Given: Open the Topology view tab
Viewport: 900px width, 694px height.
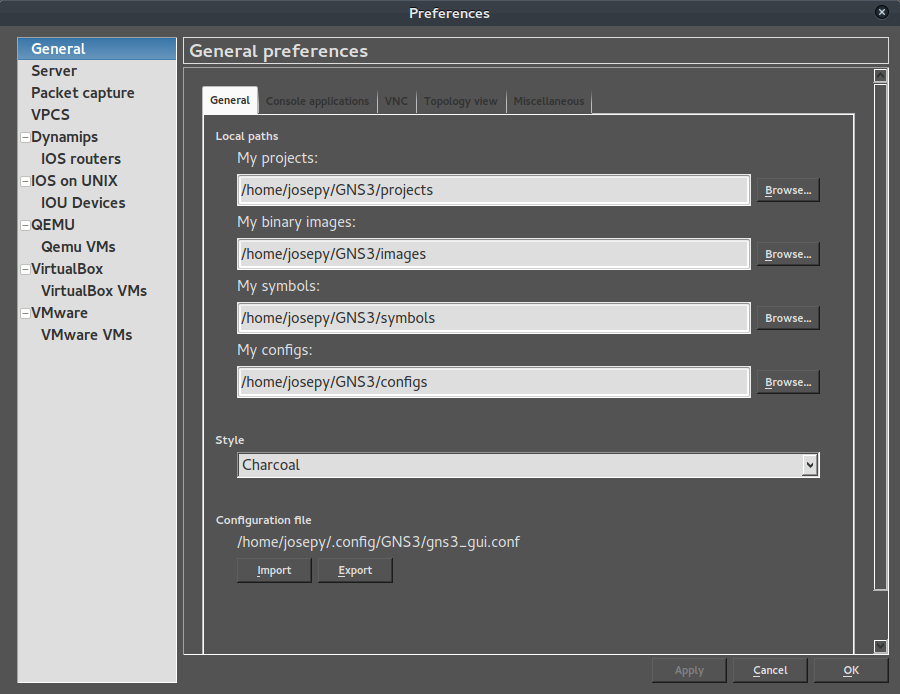Looking at the screenshot, I should coord(461,102).
